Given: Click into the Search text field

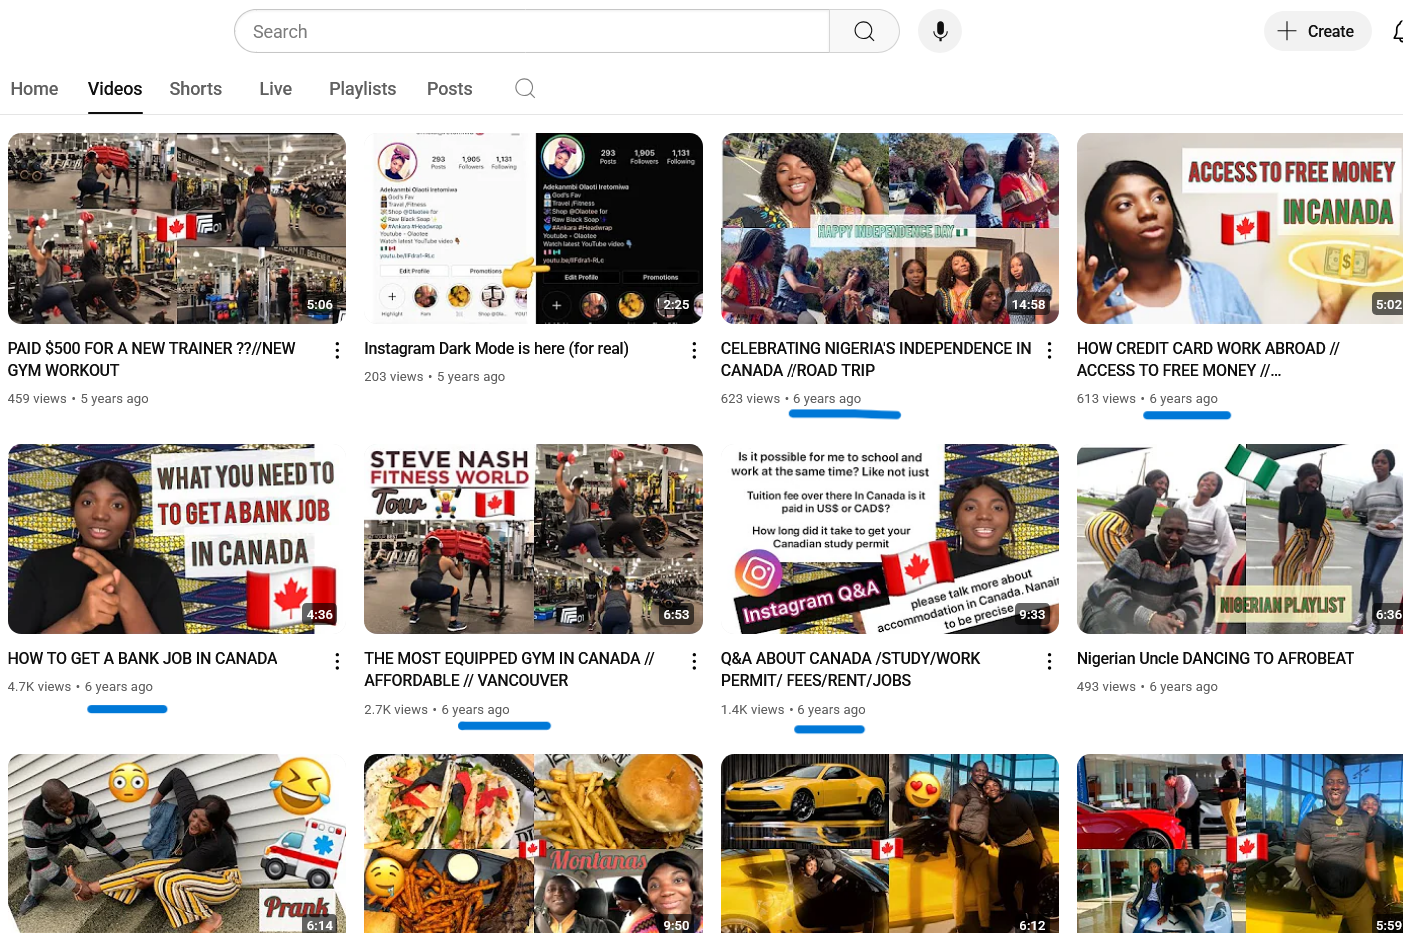Looking at the screenshot, I should tap(530, 32).
